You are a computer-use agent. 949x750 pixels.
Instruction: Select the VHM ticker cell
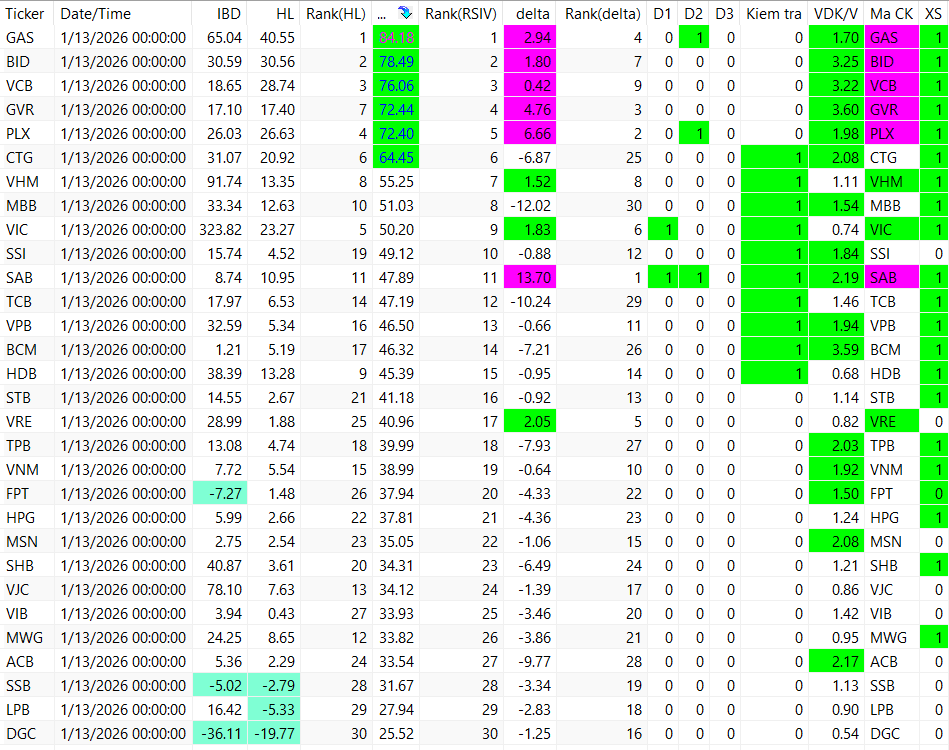pyautogui.click(x=27, y=182)
